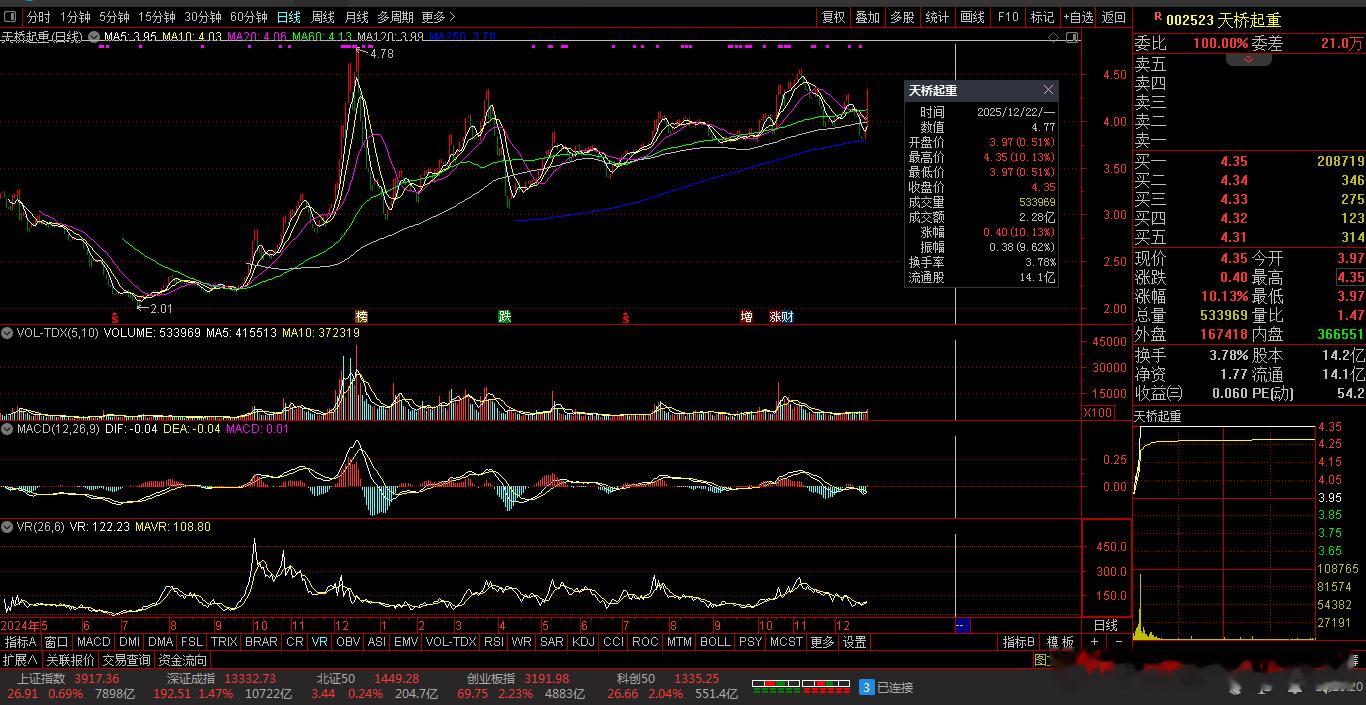Expand the order book with the red chevron

(x=1249, y=60)
